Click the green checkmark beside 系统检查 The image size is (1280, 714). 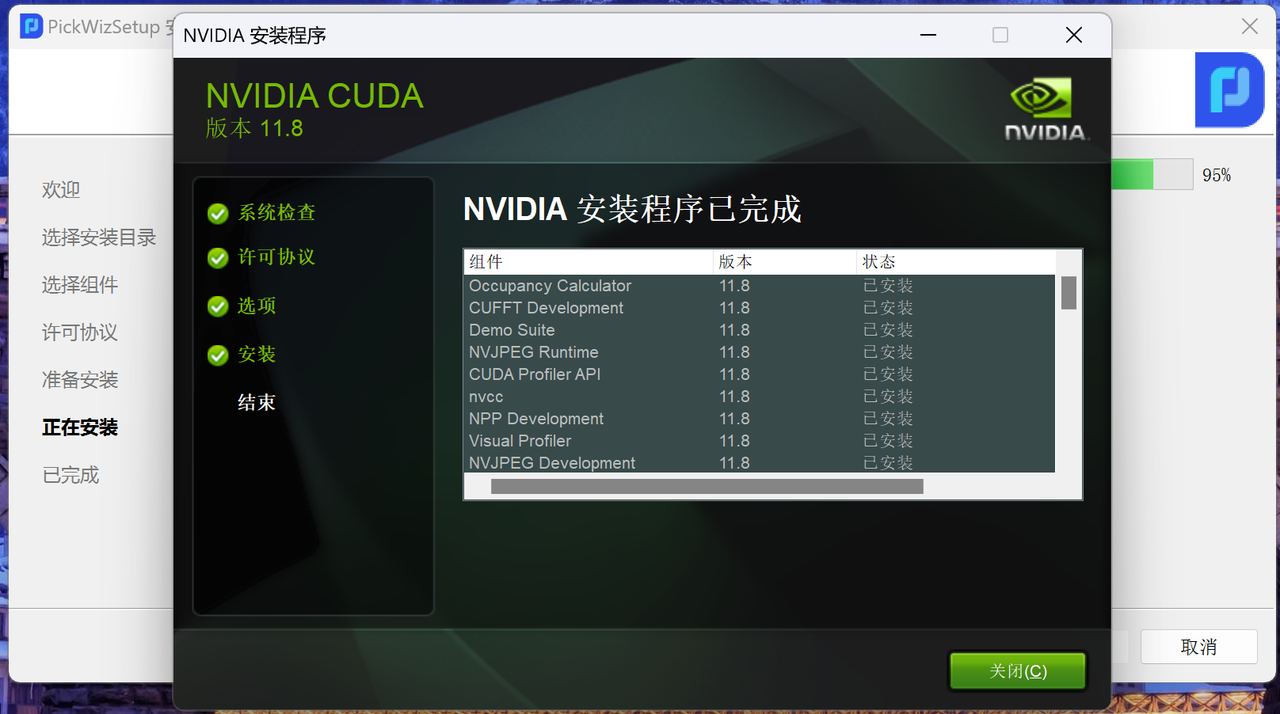pos(217,214)
